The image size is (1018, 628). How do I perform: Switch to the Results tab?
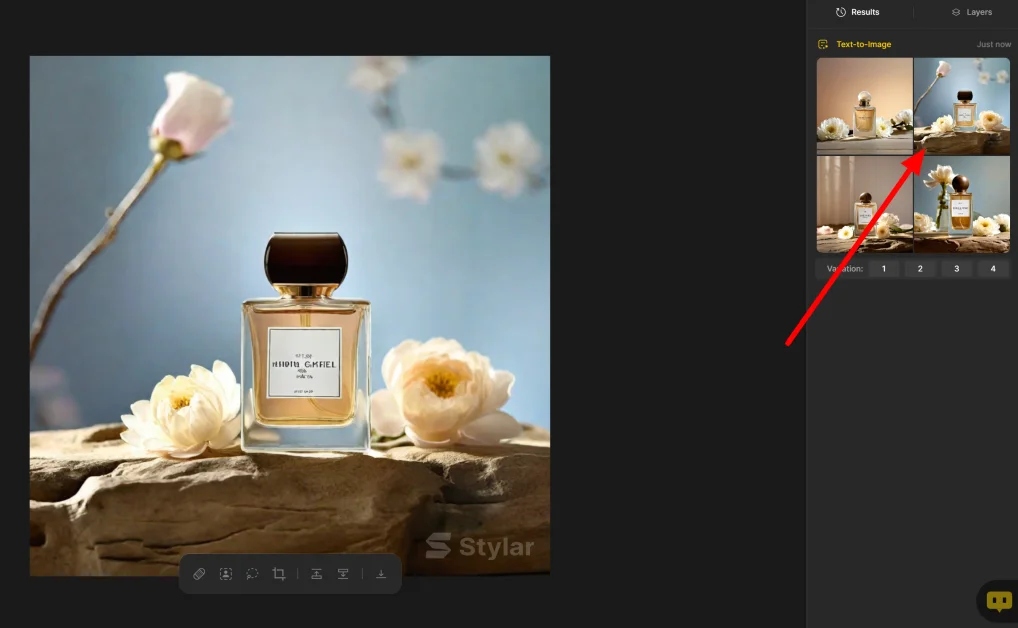[858, 12]
